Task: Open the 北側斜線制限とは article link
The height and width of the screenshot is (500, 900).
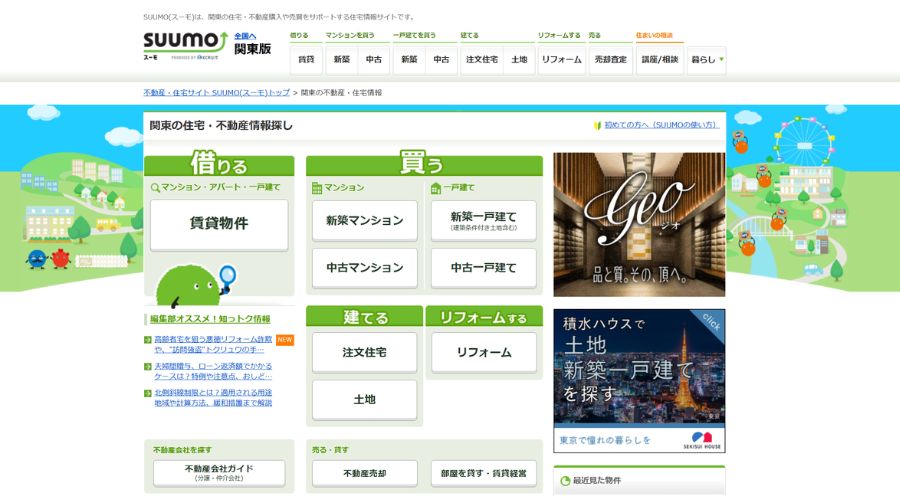Action: tap(213, 397)
